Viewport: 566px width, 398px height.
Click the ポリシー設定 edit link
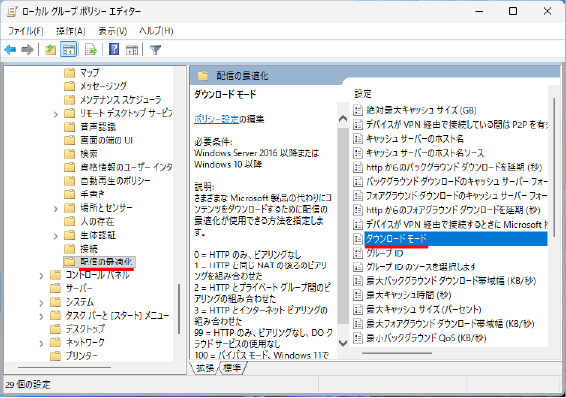(217, 119)
